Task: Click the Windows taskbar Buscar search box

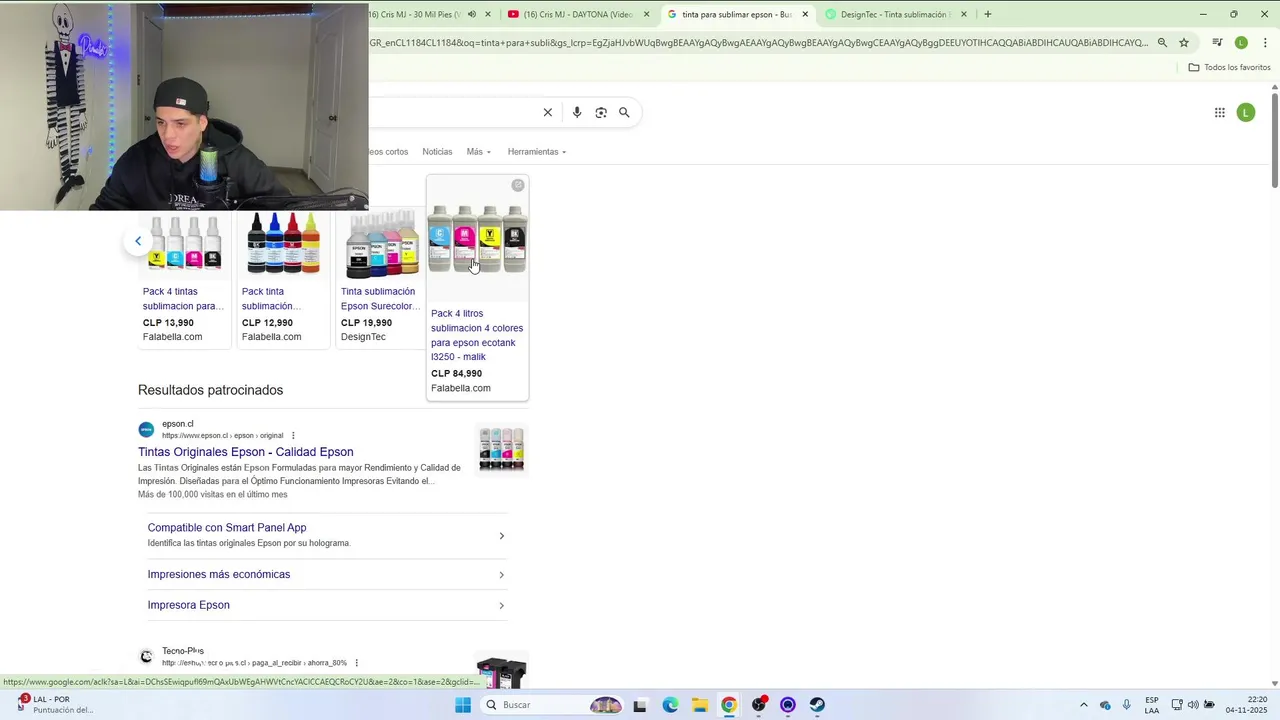Action: (x=550, y=705)
